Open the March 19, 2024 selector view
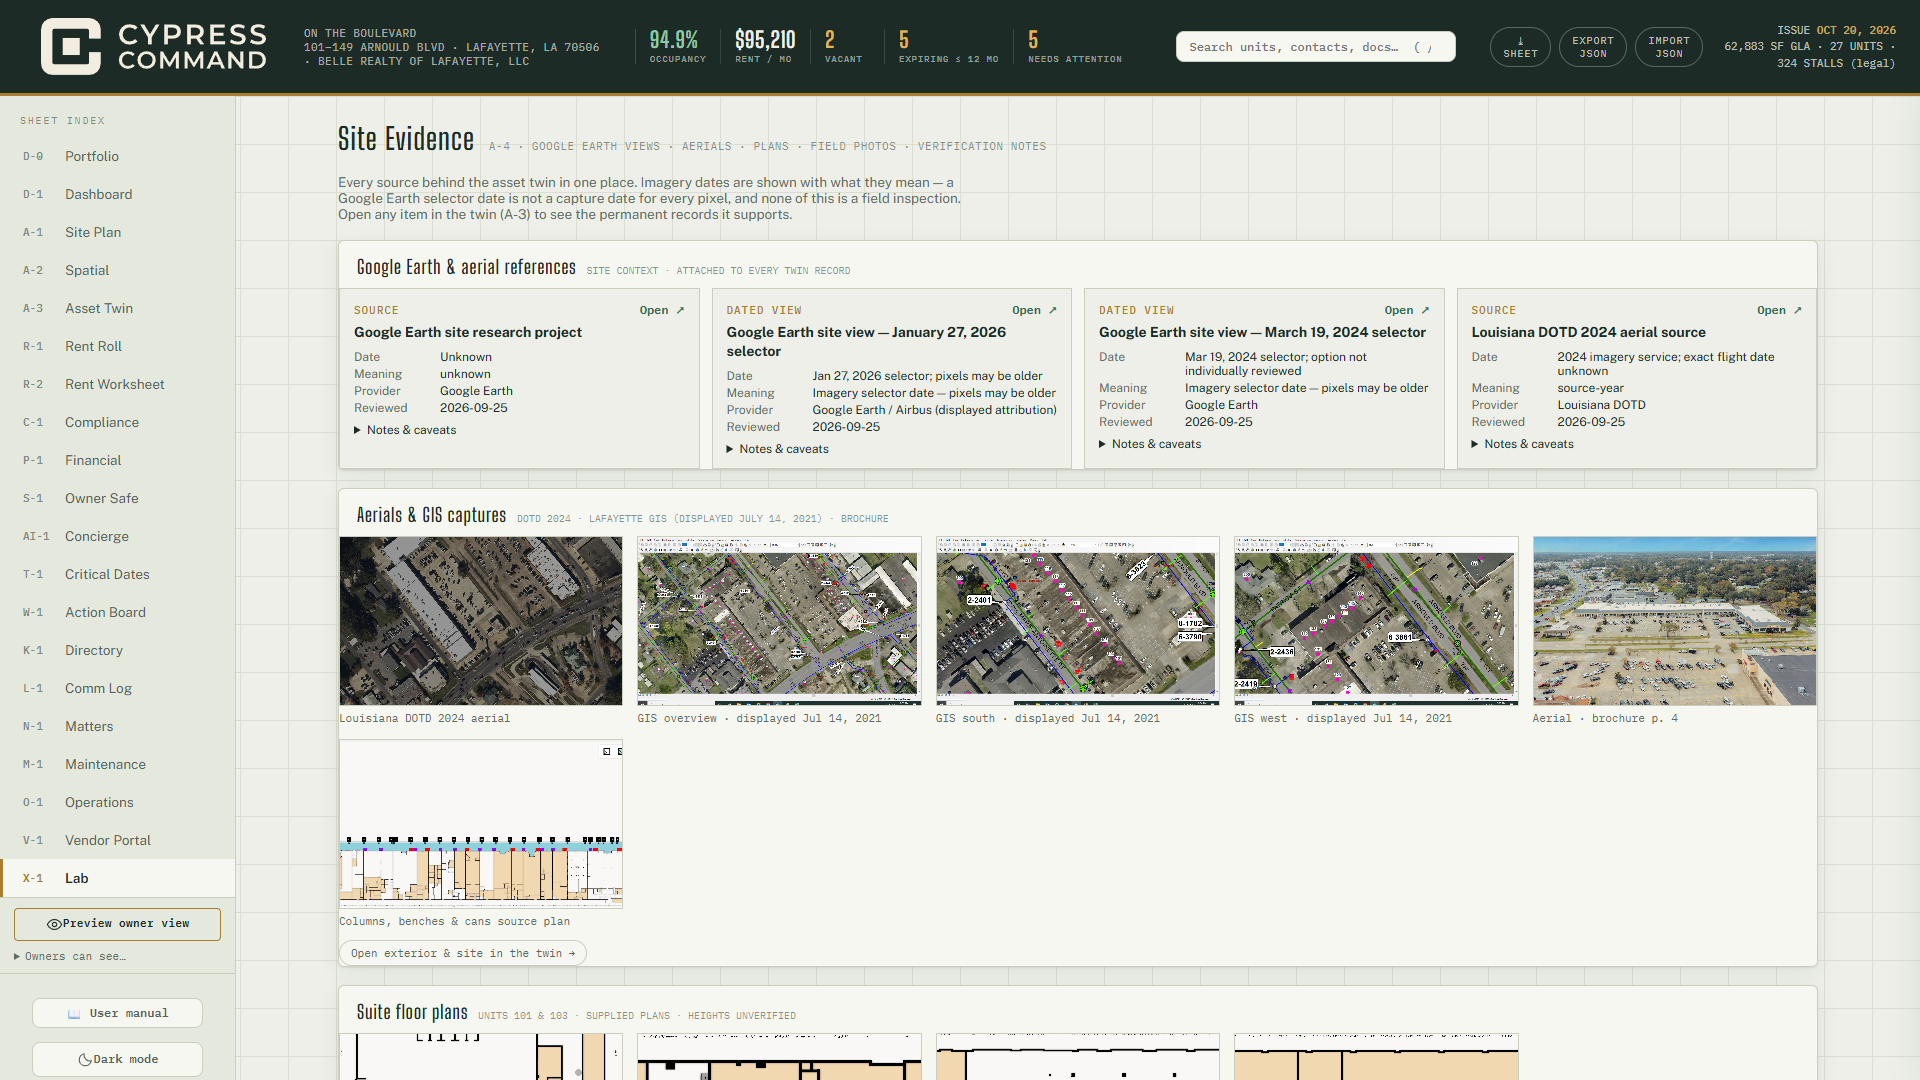The height and width of the screenshot is (1080, 1920). (x=1407, y=310)
